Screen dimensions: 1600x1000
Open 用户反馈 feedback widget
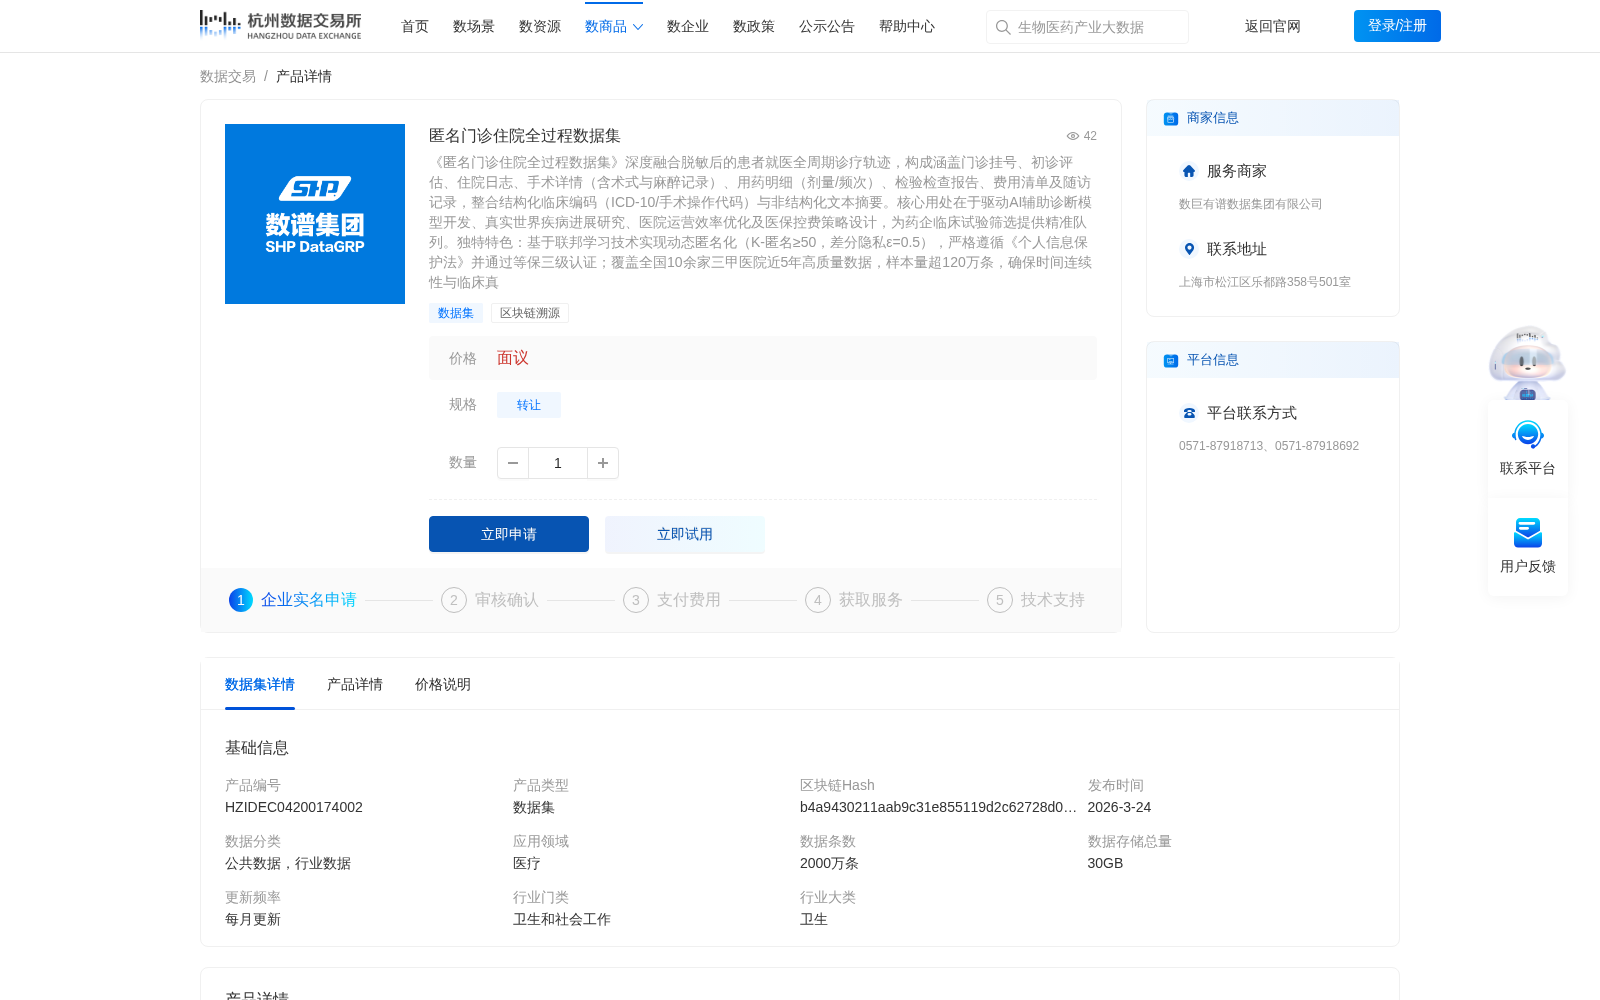pyautogui.click(x=1528, y=546)
